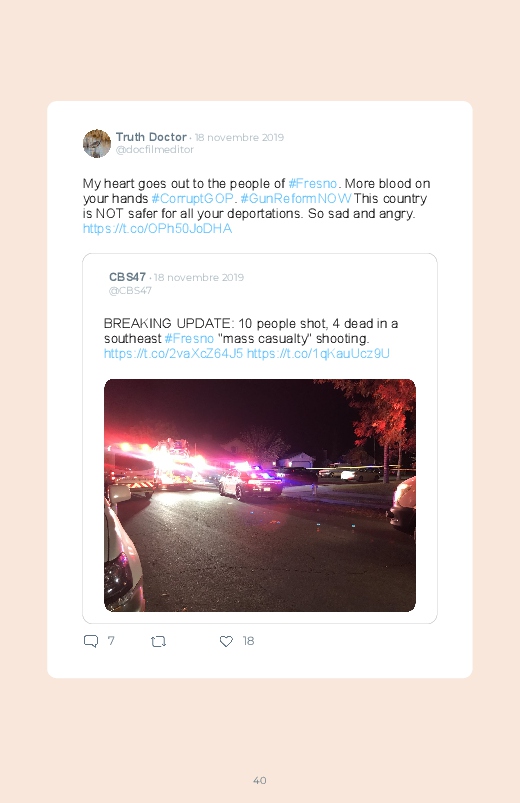Viewport: 520px width, 803px height.
Task: Open the #Fresno hashtag in main tweet
Action: (313, 184)
